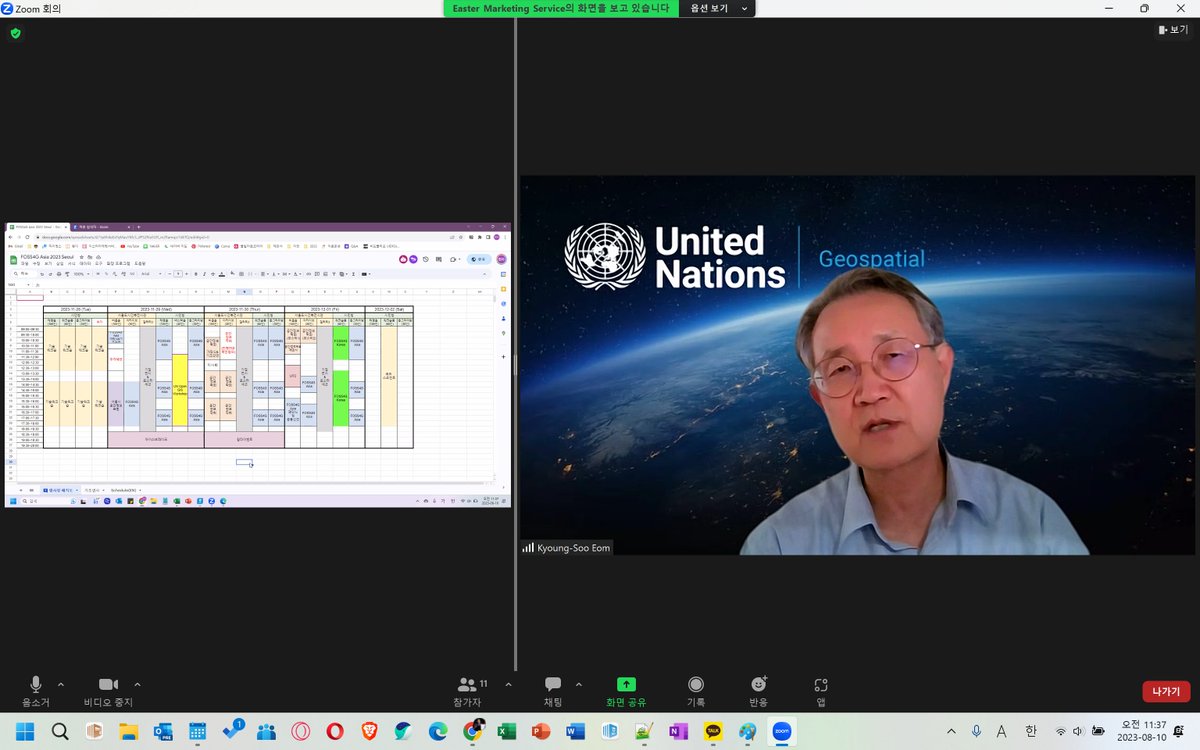Open the 채팅 chat panel

553,691
